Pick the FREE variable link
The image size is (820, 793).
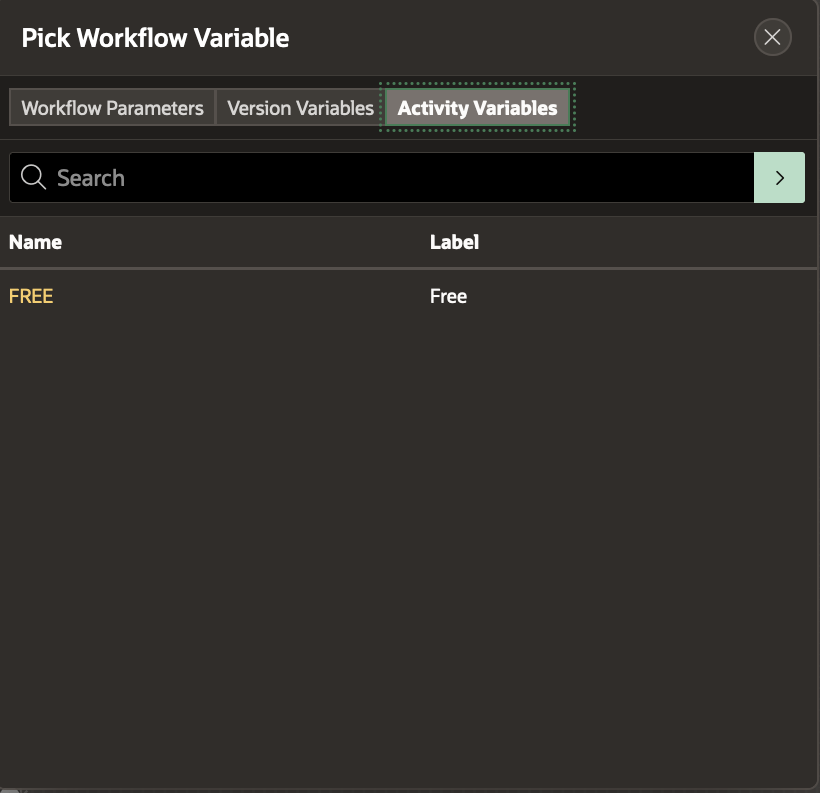click(x=31, y=296)
